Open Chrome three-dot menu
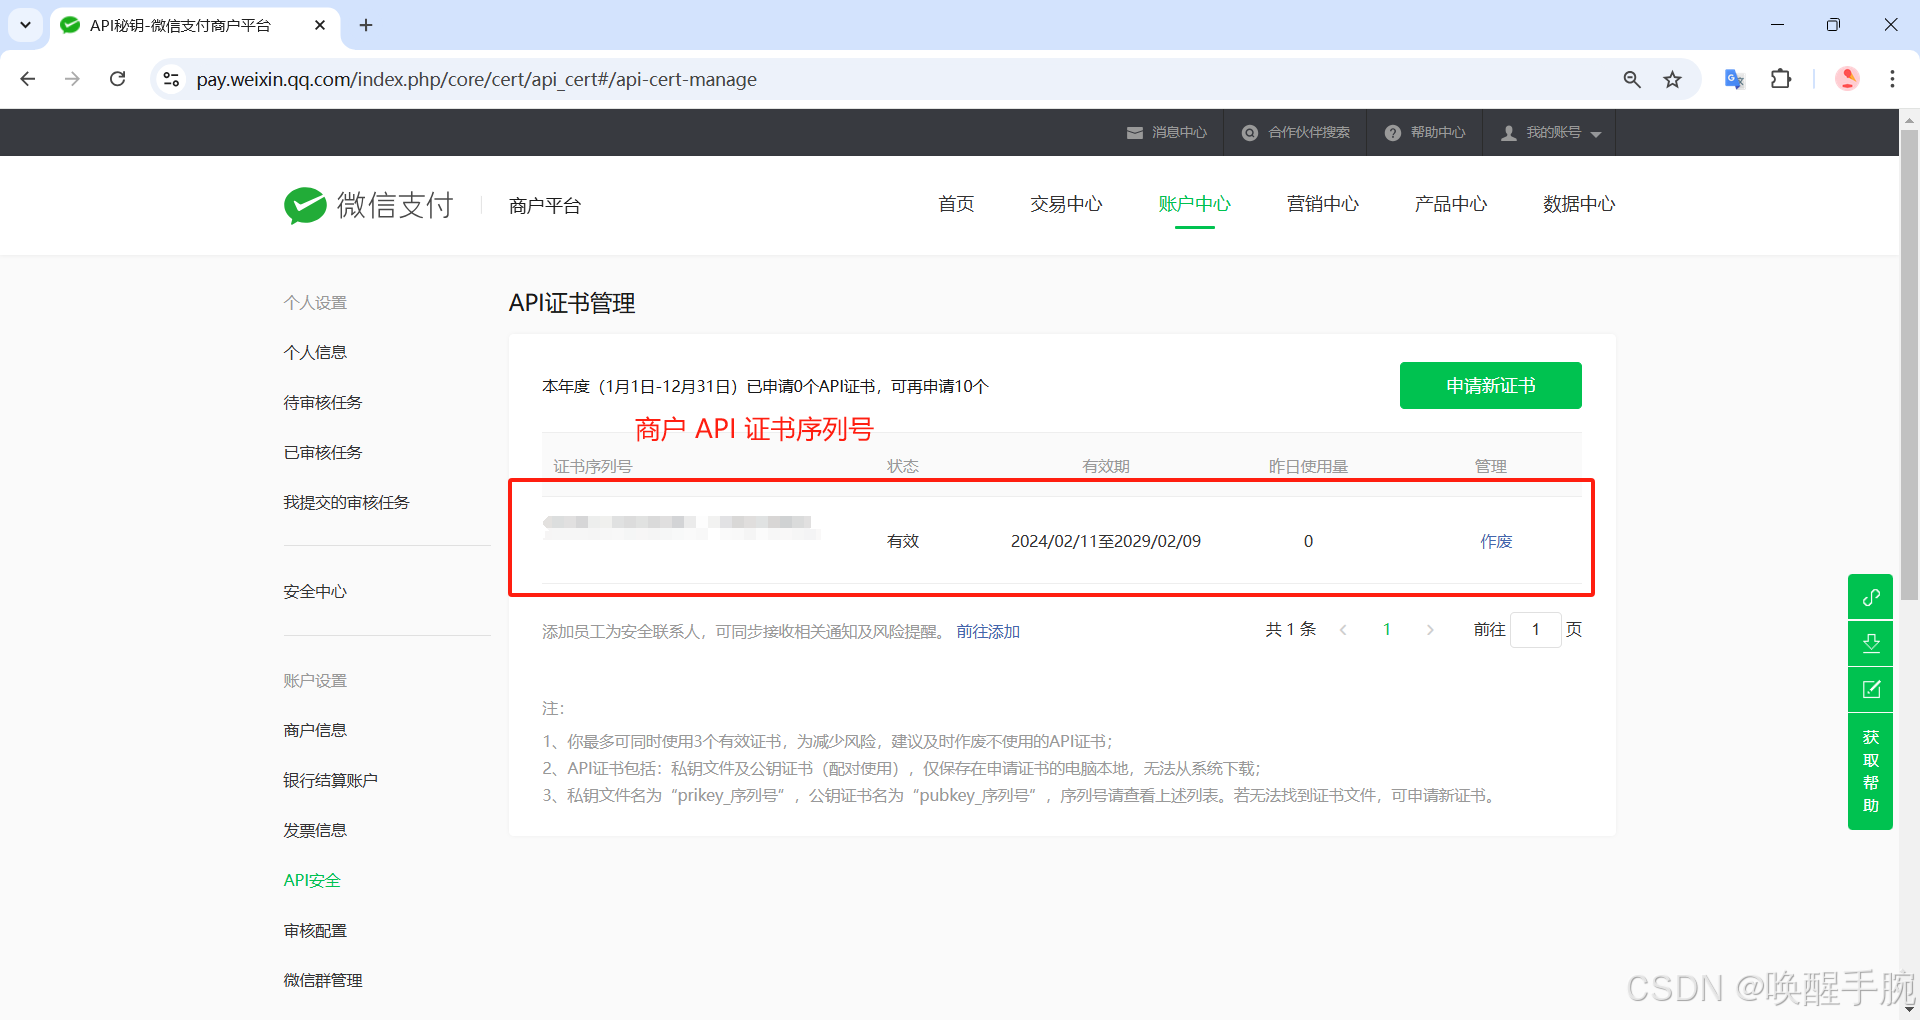1920x1020 pixels. coord(1892,79)
